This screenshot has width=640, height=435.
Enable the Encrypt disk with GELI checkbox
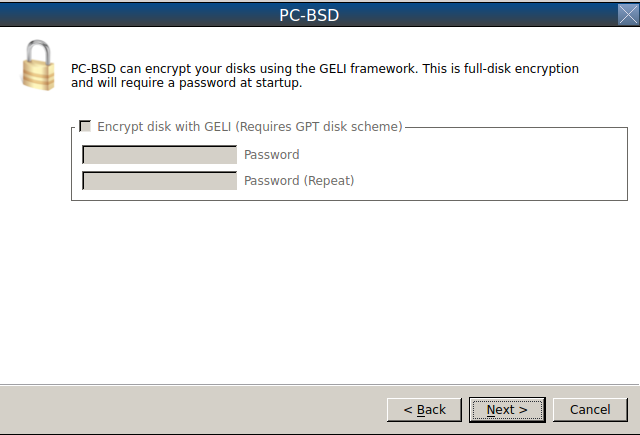coord(85,126)
